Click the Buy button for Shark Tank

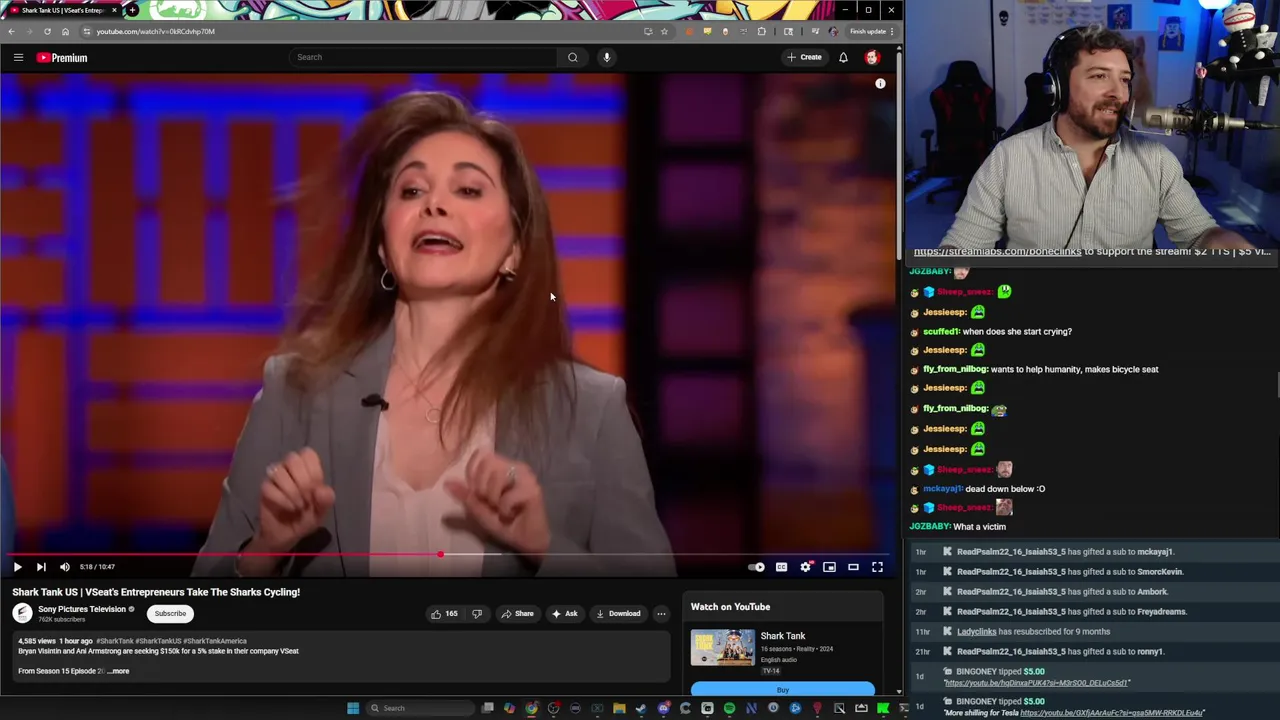[x=782, y=690]
